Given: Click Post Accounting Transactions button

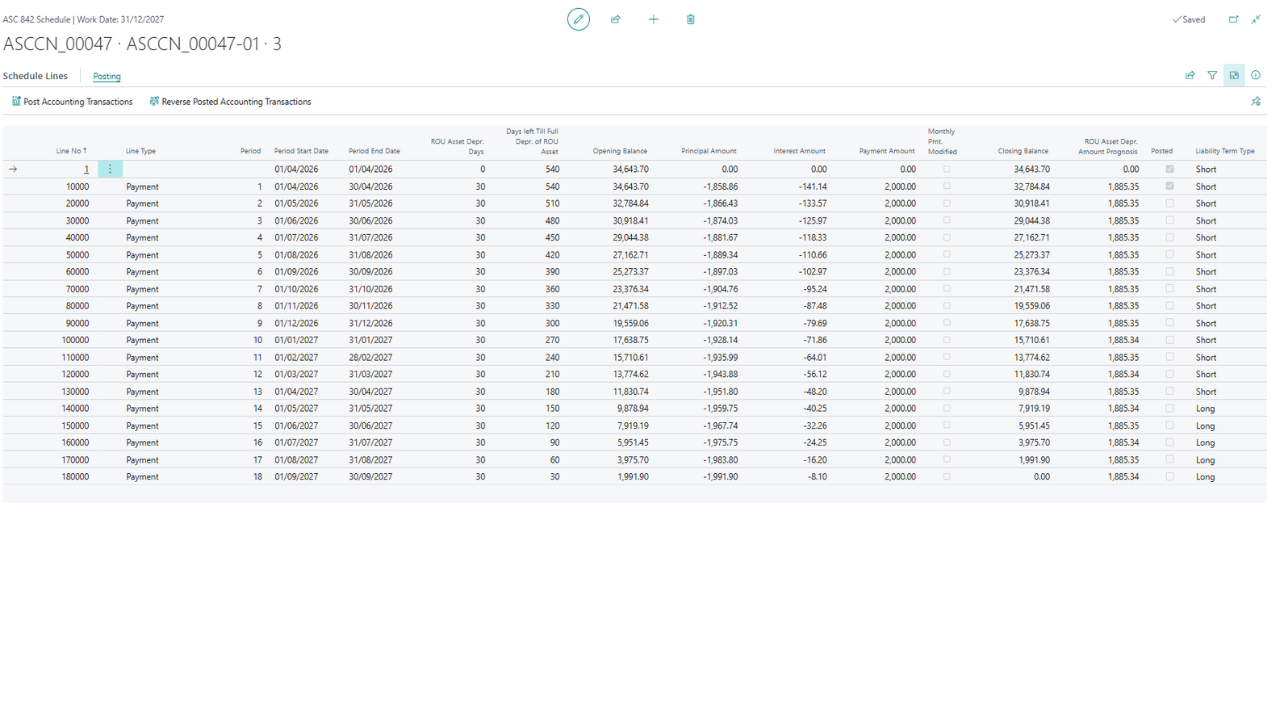Looking at the screenshot, I should [x=72, y=102].
